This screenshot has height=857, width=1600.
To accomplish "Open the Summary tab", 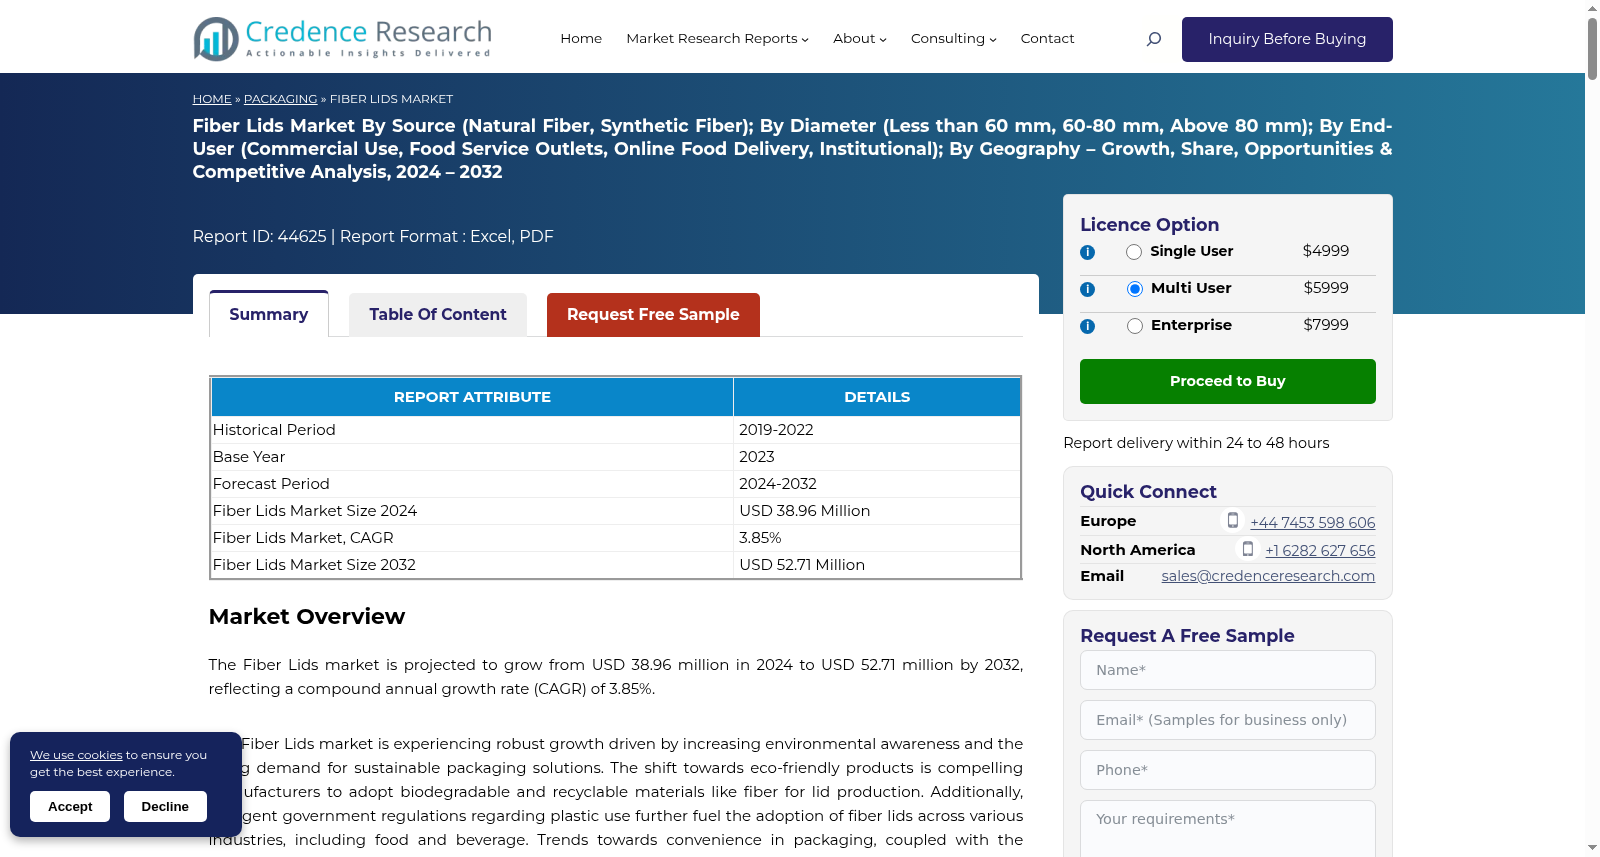I will [x=269, y=314].
